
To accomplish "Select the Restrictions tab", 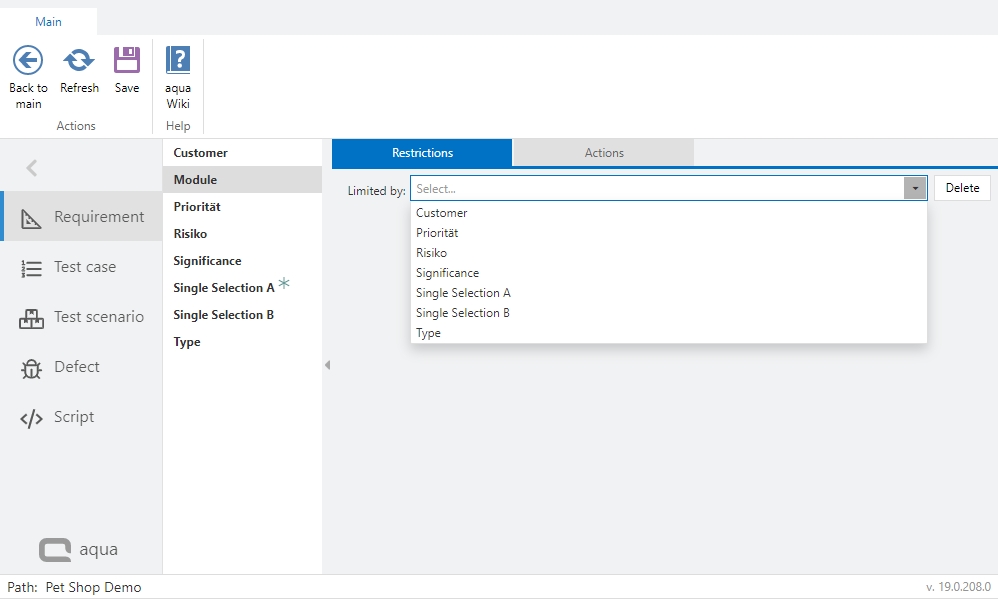I will pos(422,153).
